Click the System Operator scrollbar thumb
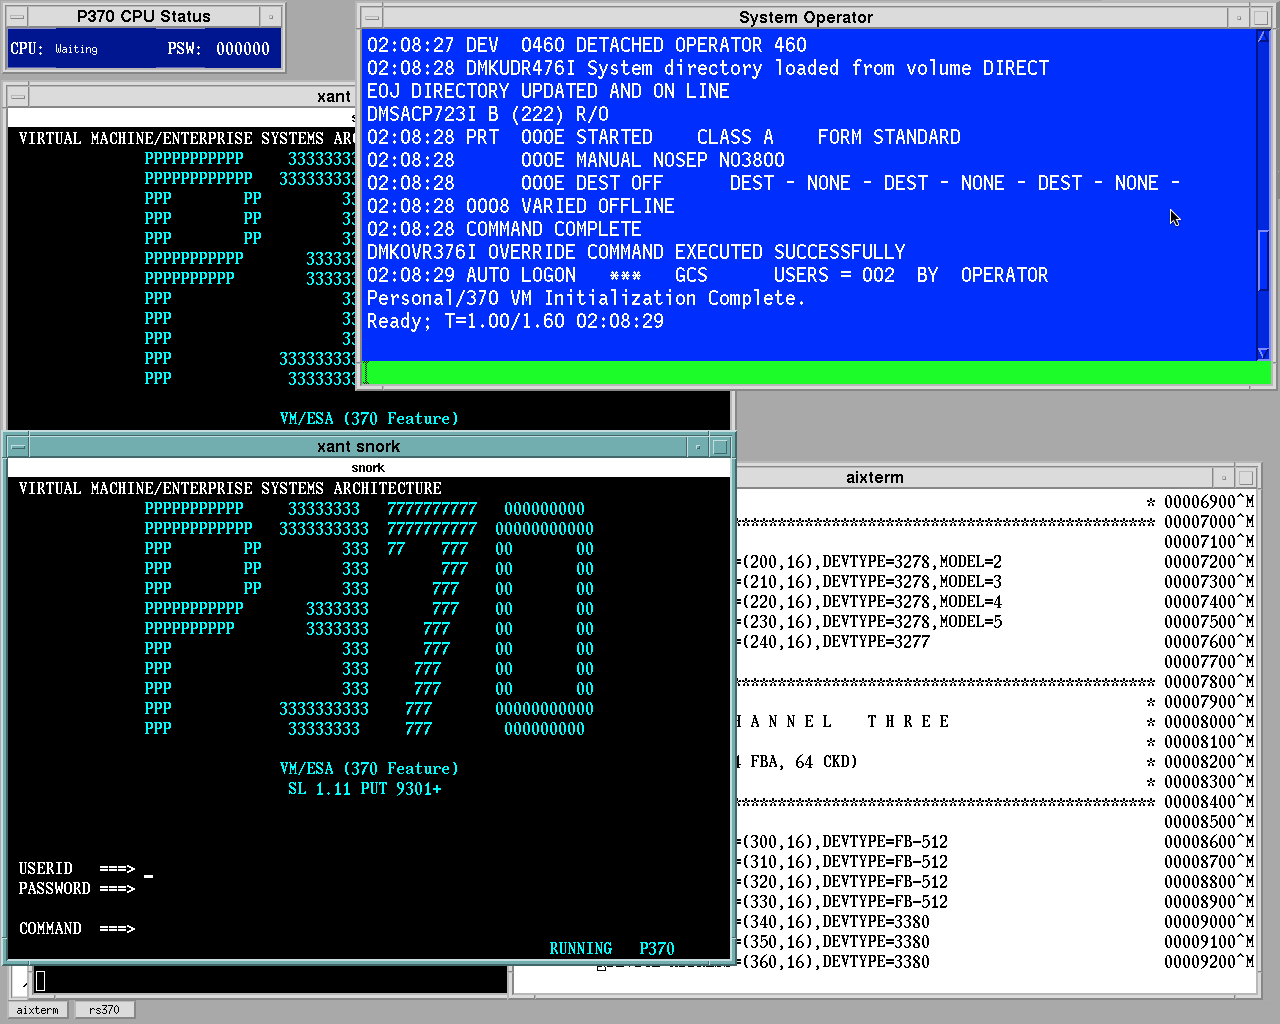The image size is (1280, 1024). 1263,260
